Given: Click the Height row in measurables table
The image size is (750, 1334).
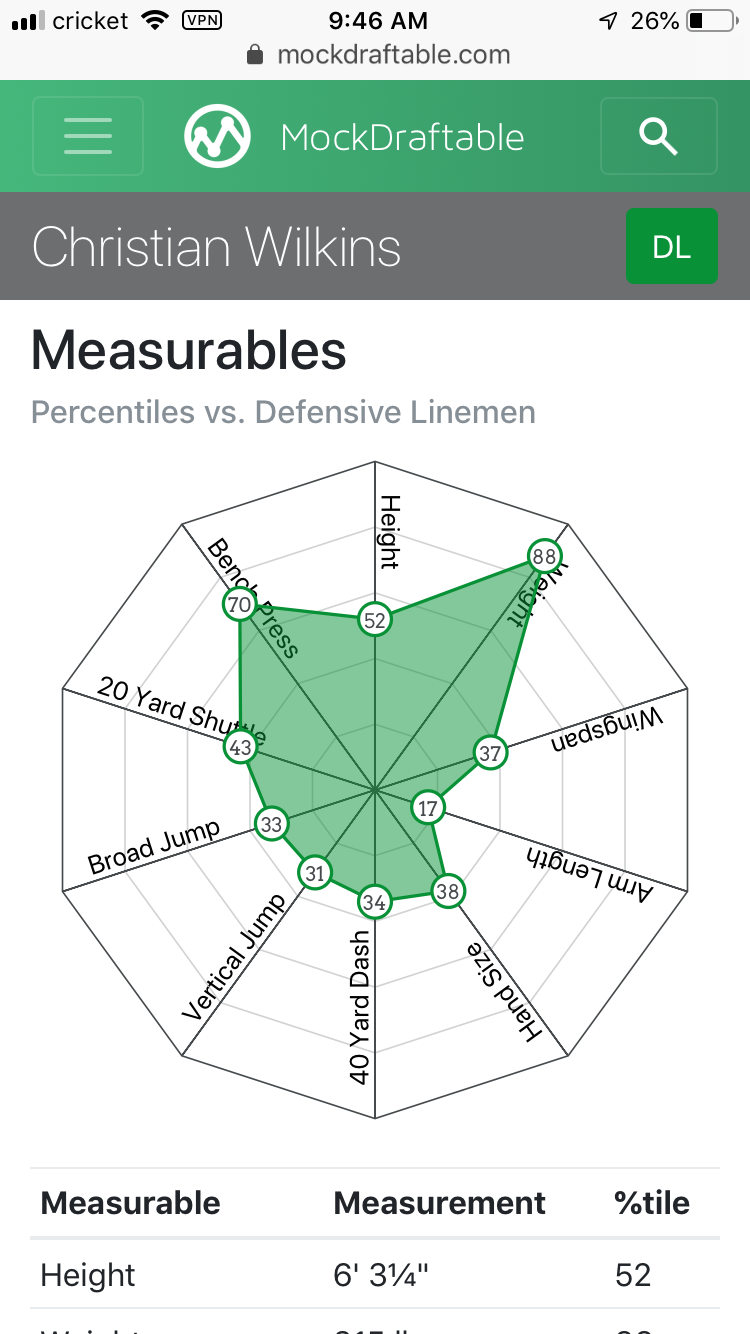Looking at the screenshot, I should click(375, 1275).
